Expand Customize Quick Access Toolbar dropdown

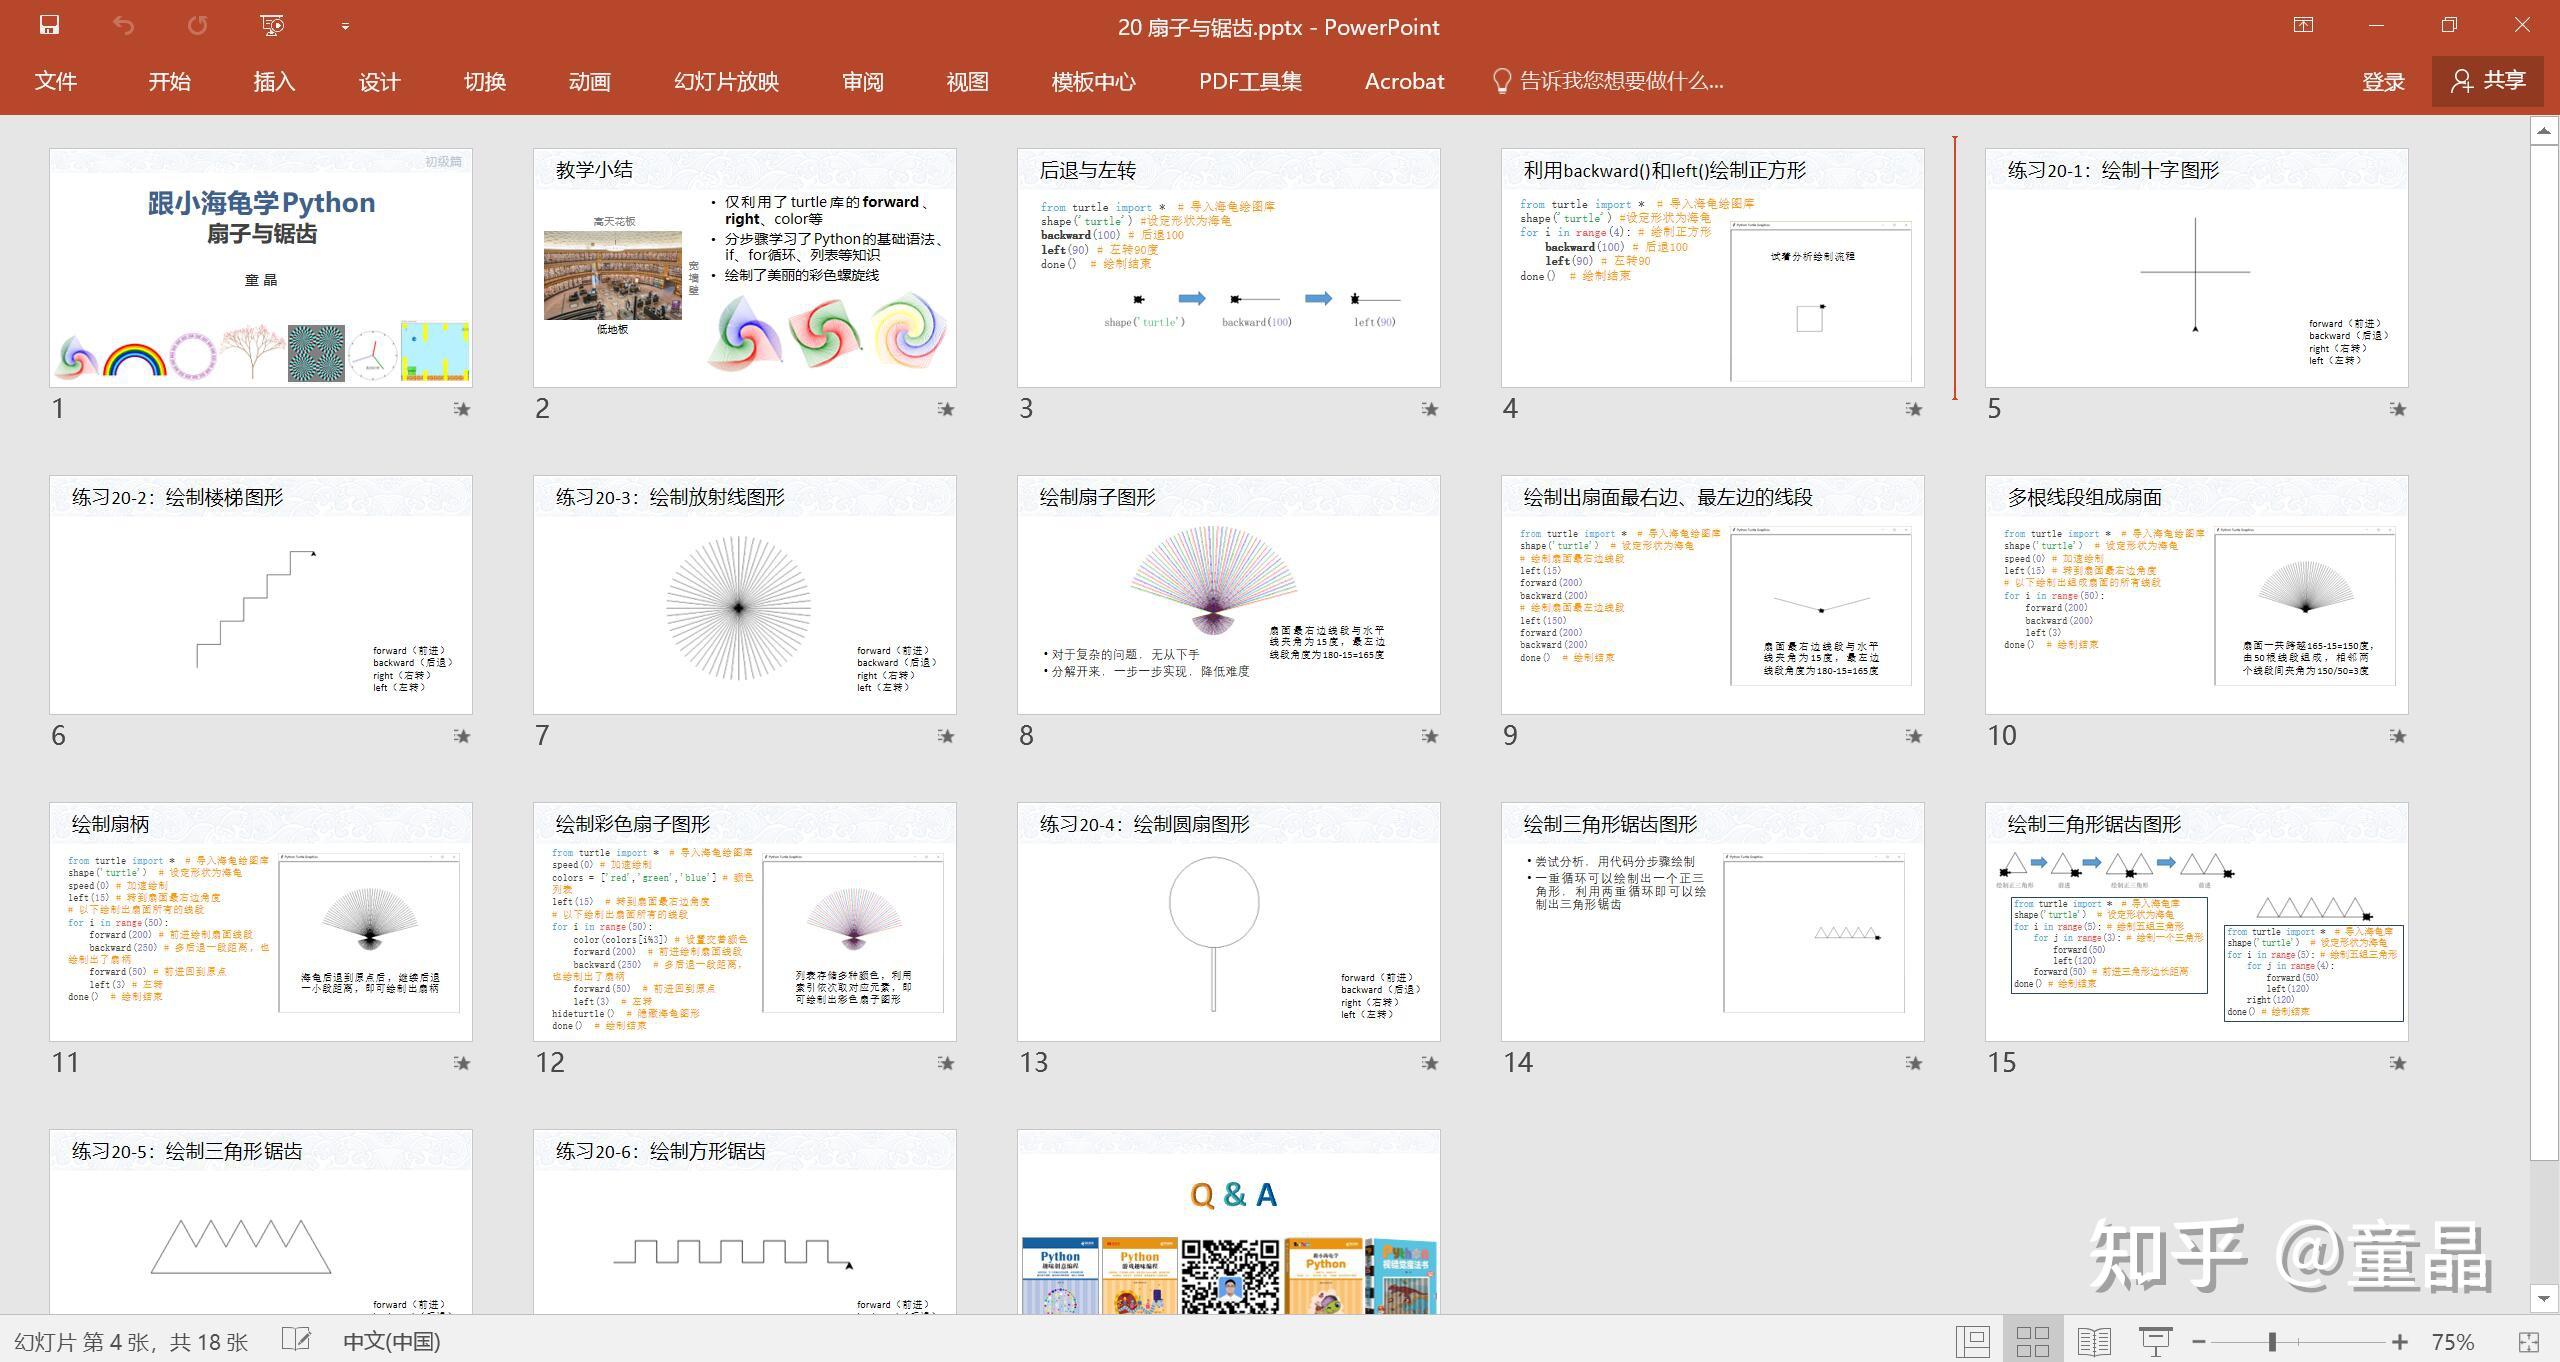pos(345,27)
